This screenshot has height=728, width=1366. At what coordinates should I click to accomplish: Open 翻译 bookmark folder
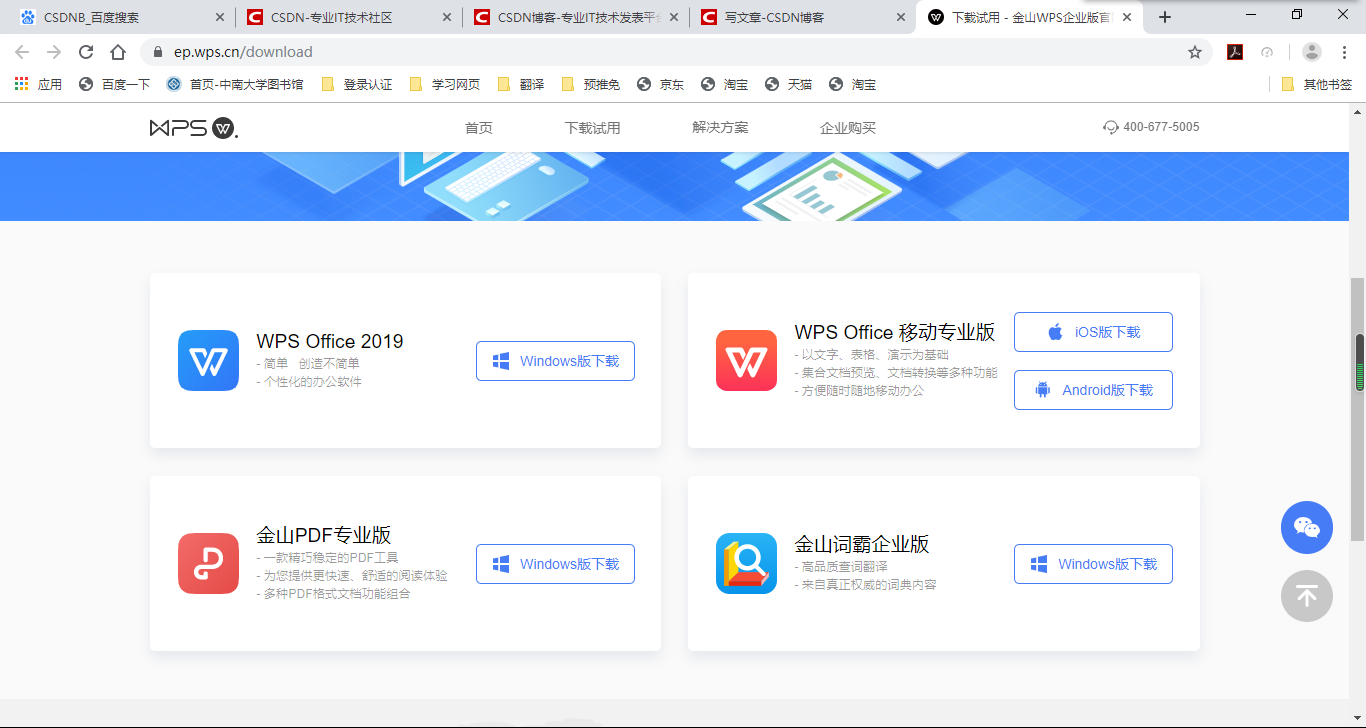click(521, 84)
